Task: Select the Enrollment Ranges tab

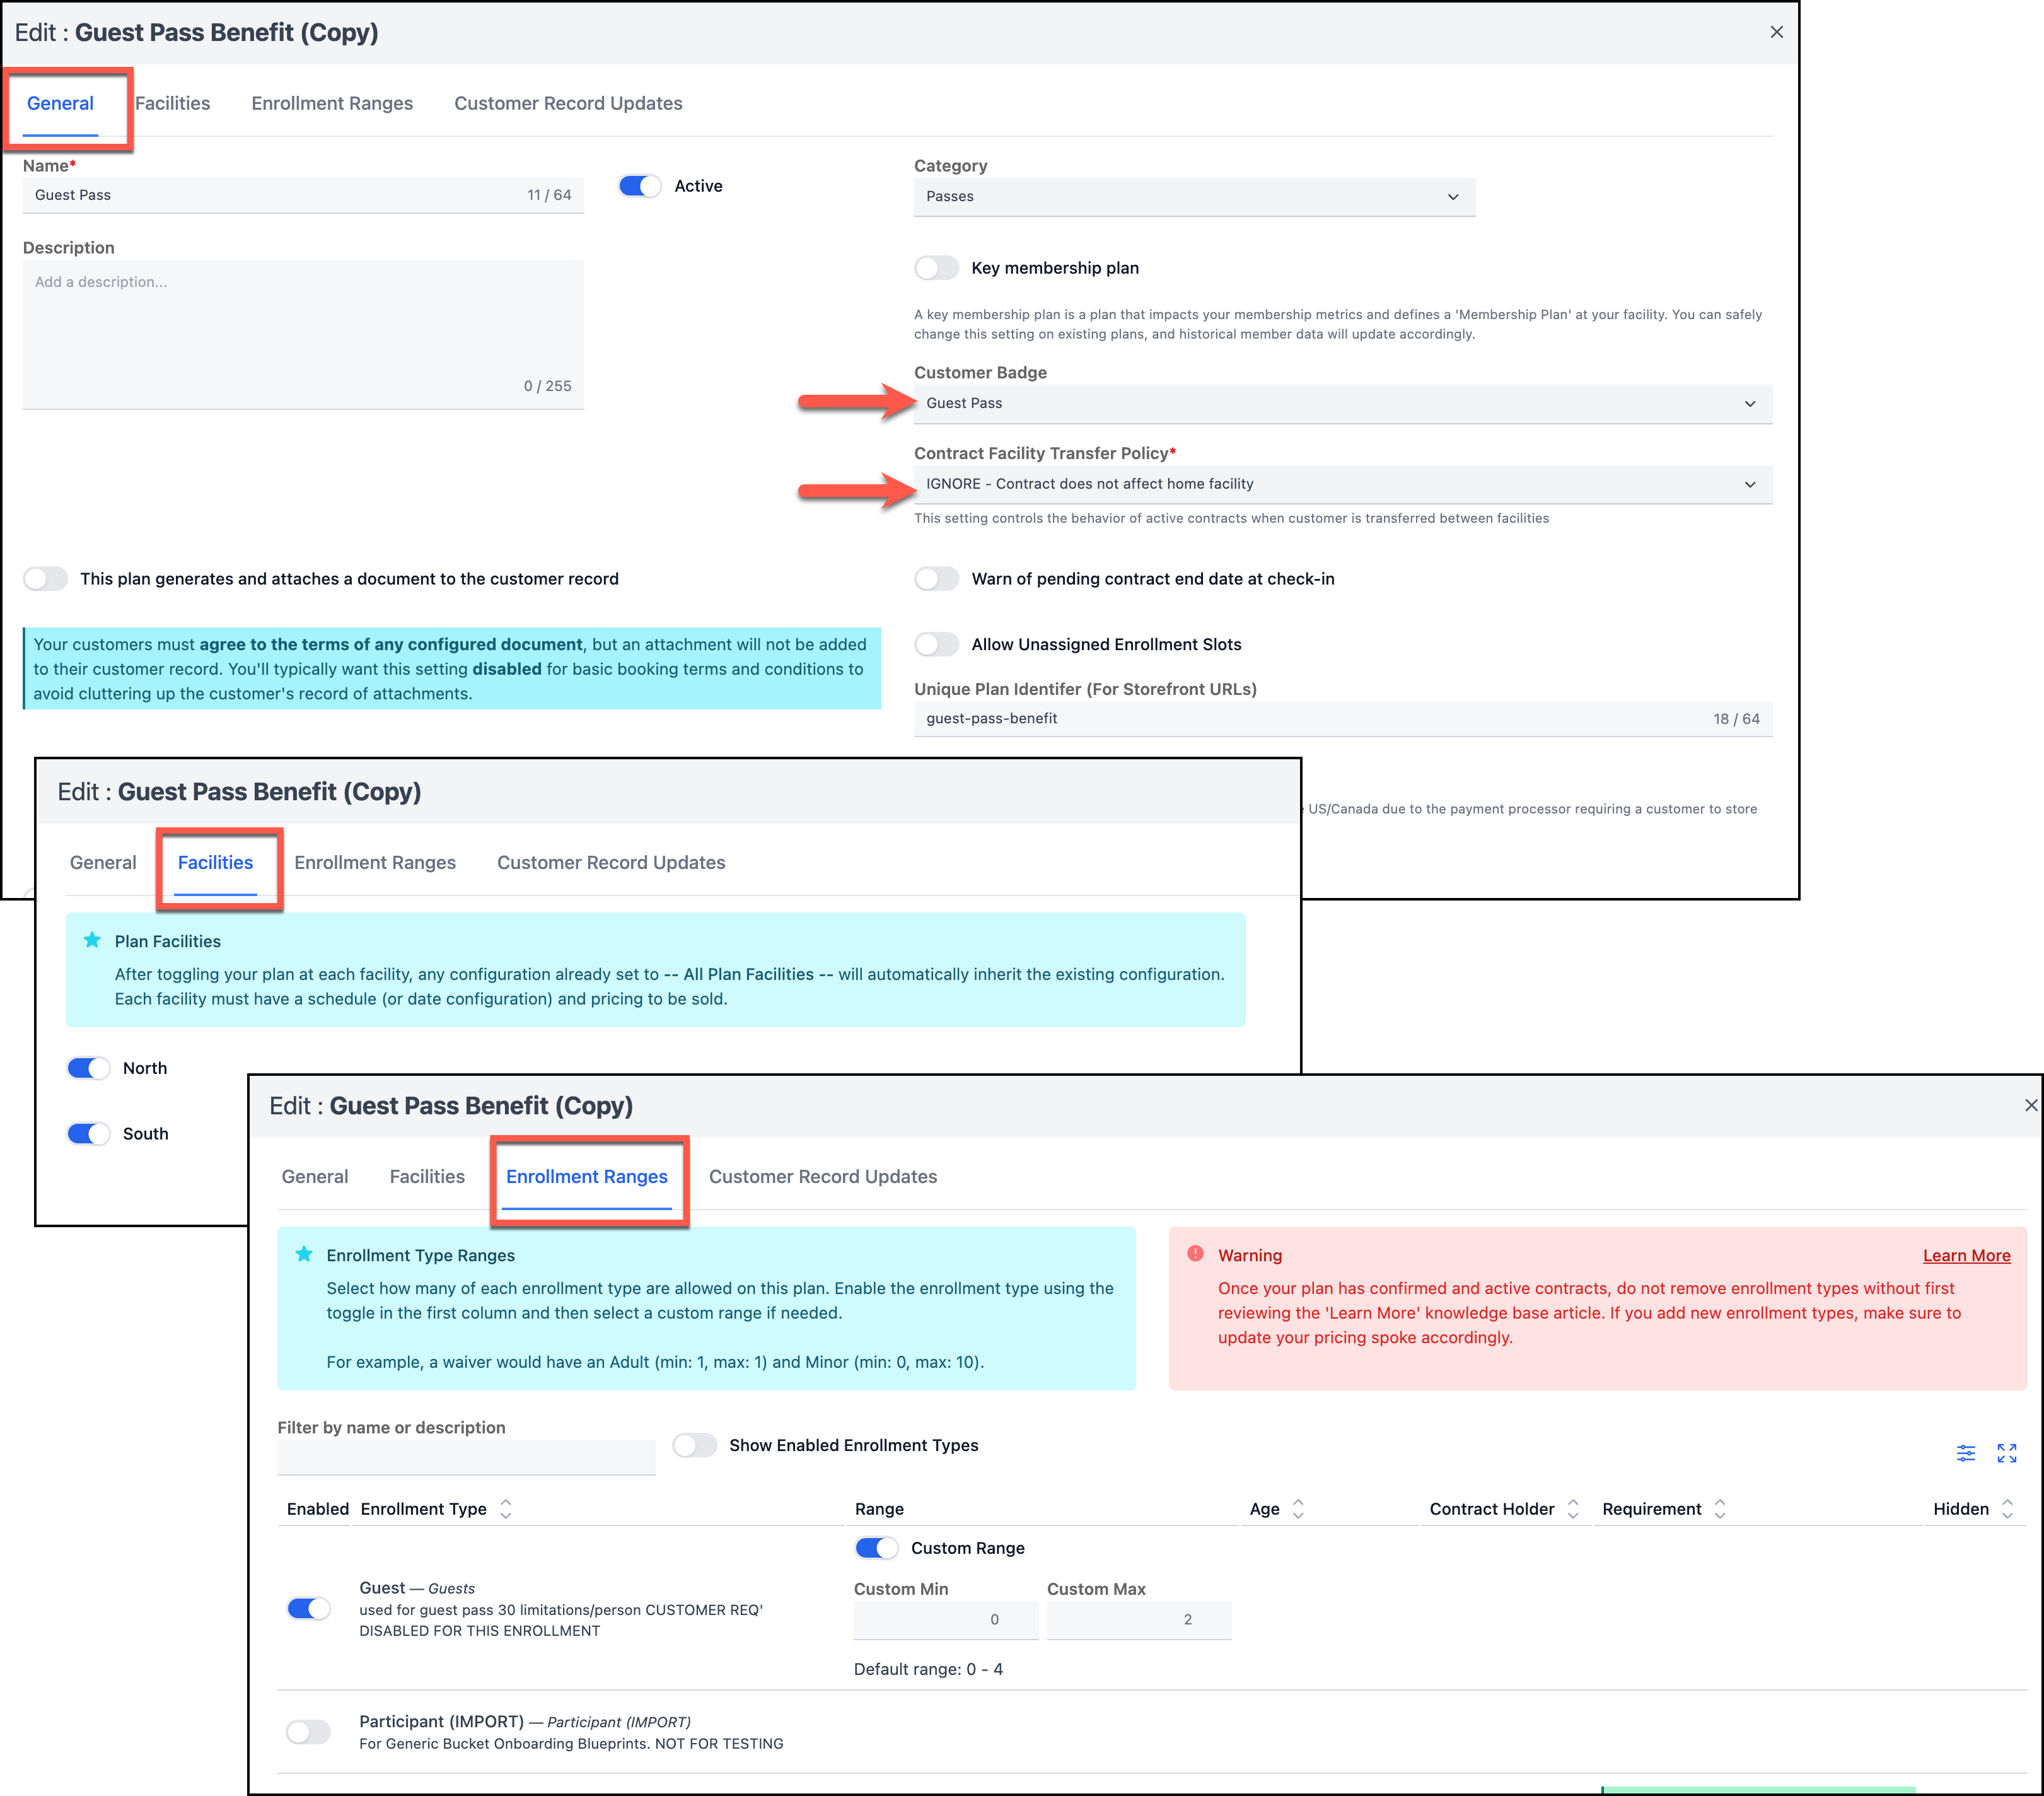Action: tap(586, 1176)
